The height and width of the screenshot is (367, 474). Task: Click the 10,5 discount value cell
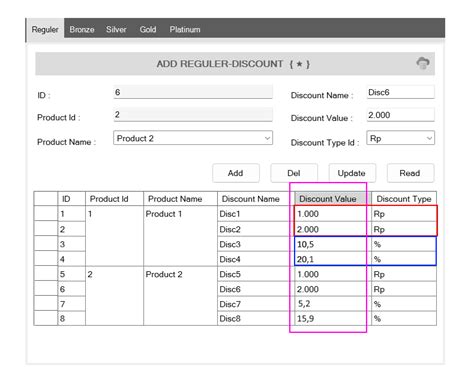(x=333, y=244)
